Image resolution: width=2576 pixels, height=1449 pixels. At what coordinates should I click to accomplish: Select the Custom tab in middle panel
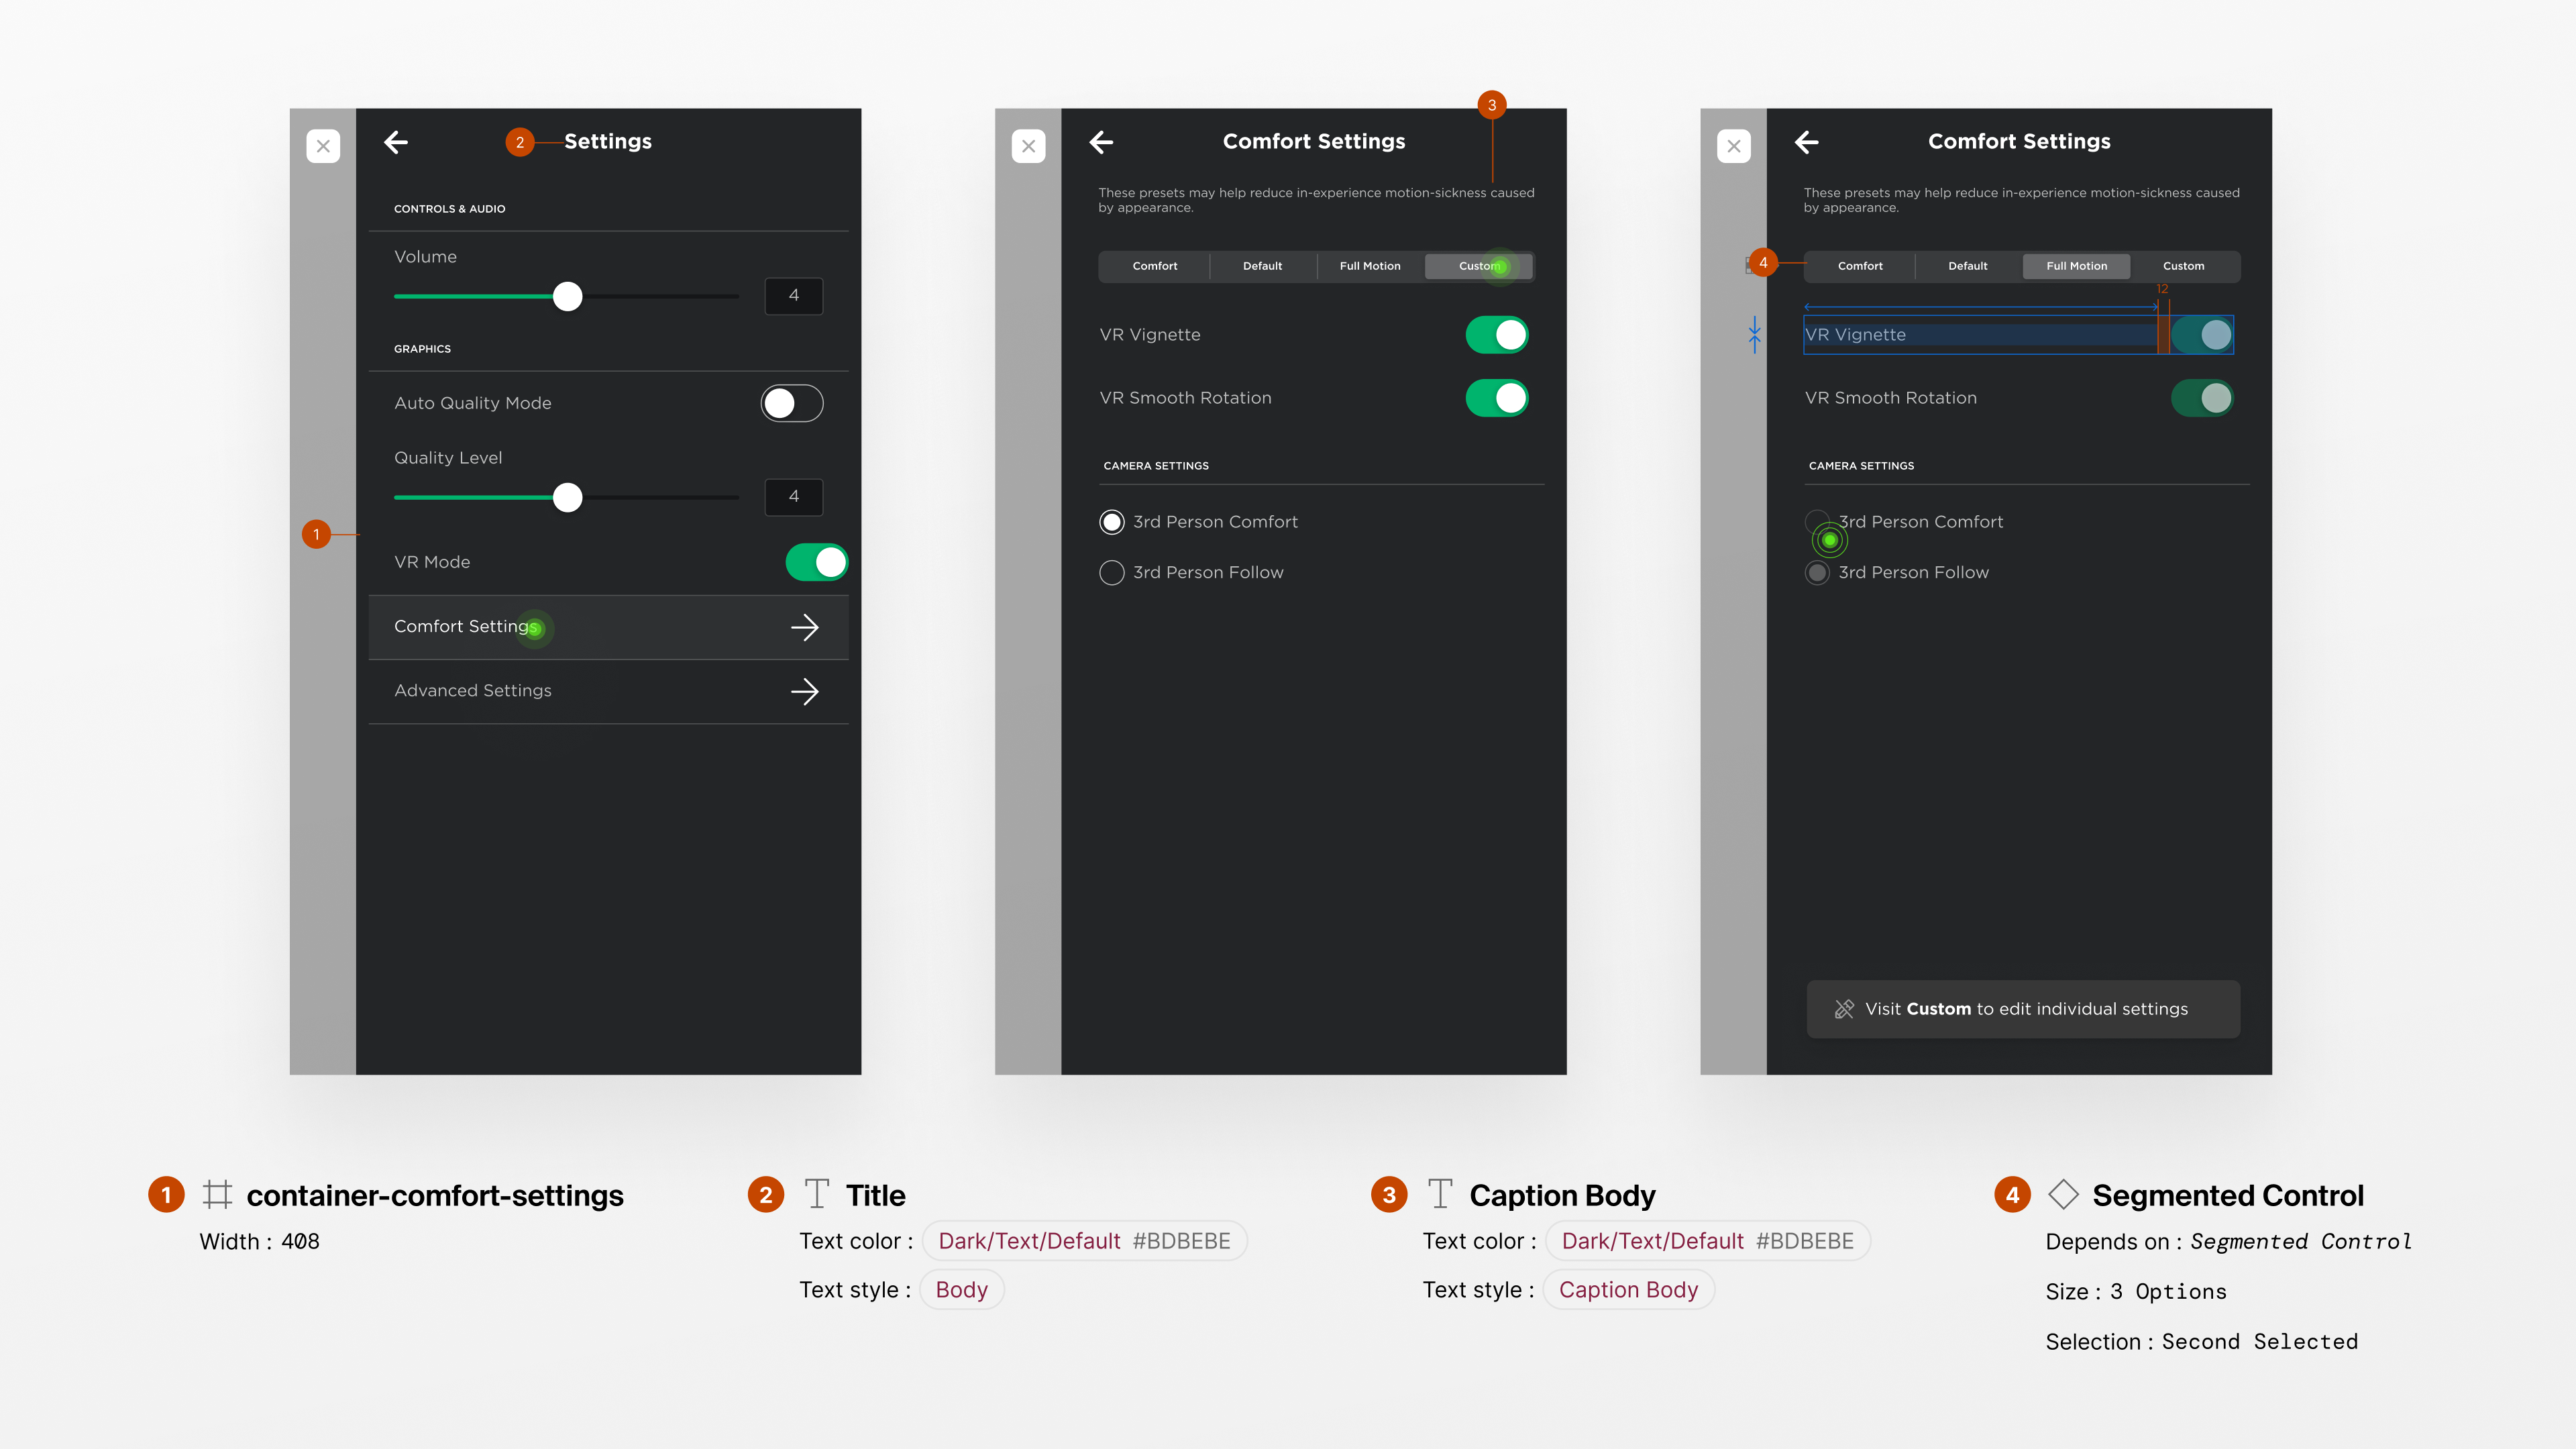pyautogui.click(x=1478, y=266)
